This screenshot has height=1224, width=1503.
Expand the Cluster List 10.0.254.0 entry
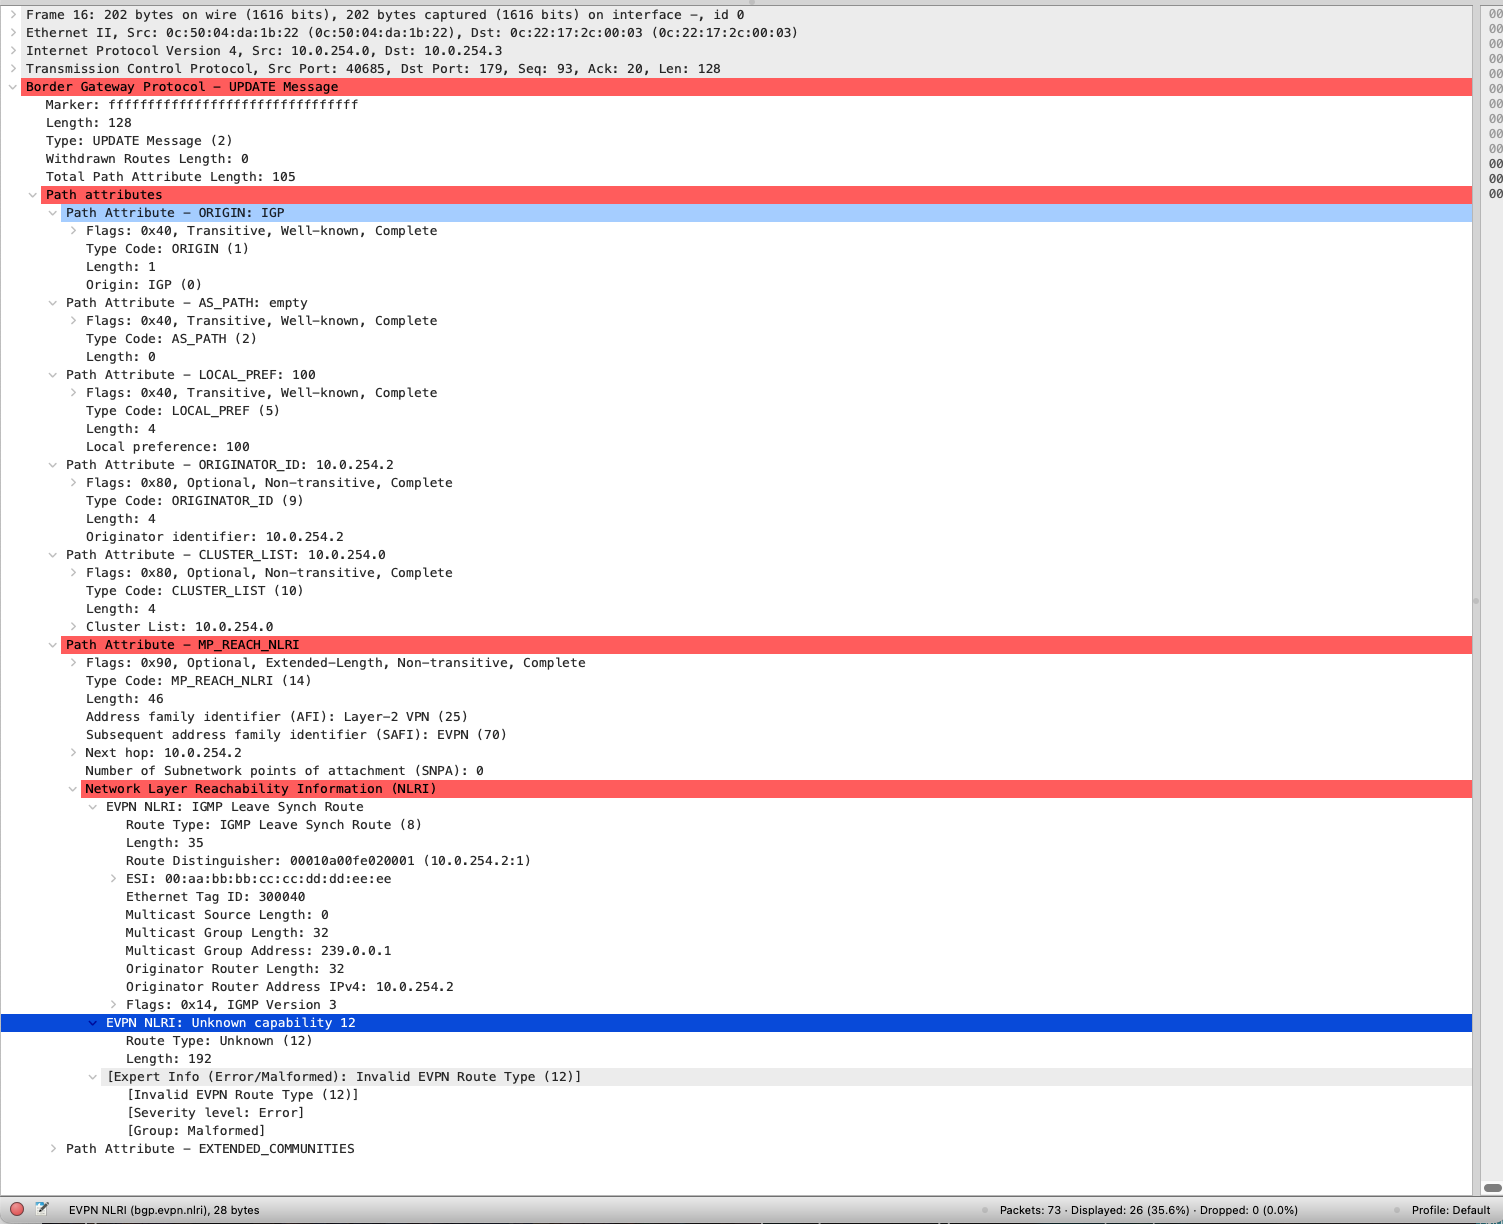pos(73,627)
